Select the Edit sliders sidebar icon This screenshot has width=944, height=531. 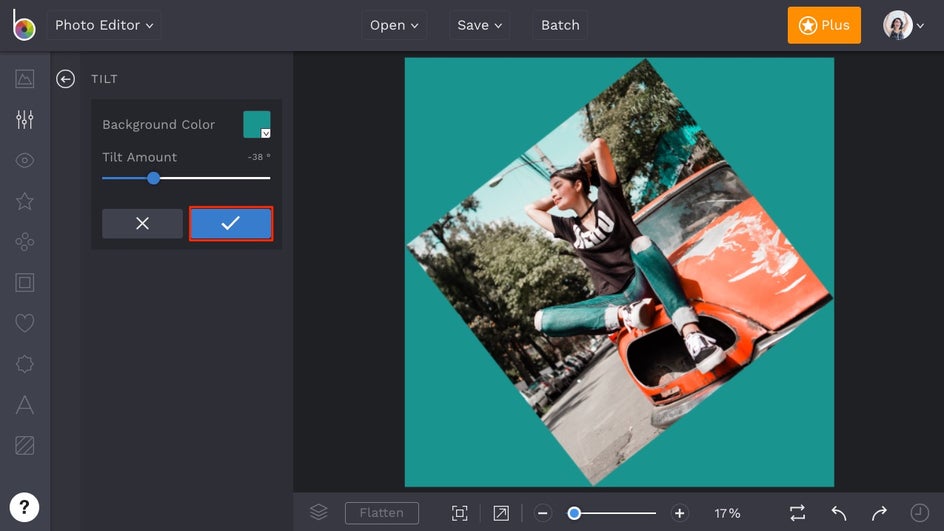click(x=25, y=120)
